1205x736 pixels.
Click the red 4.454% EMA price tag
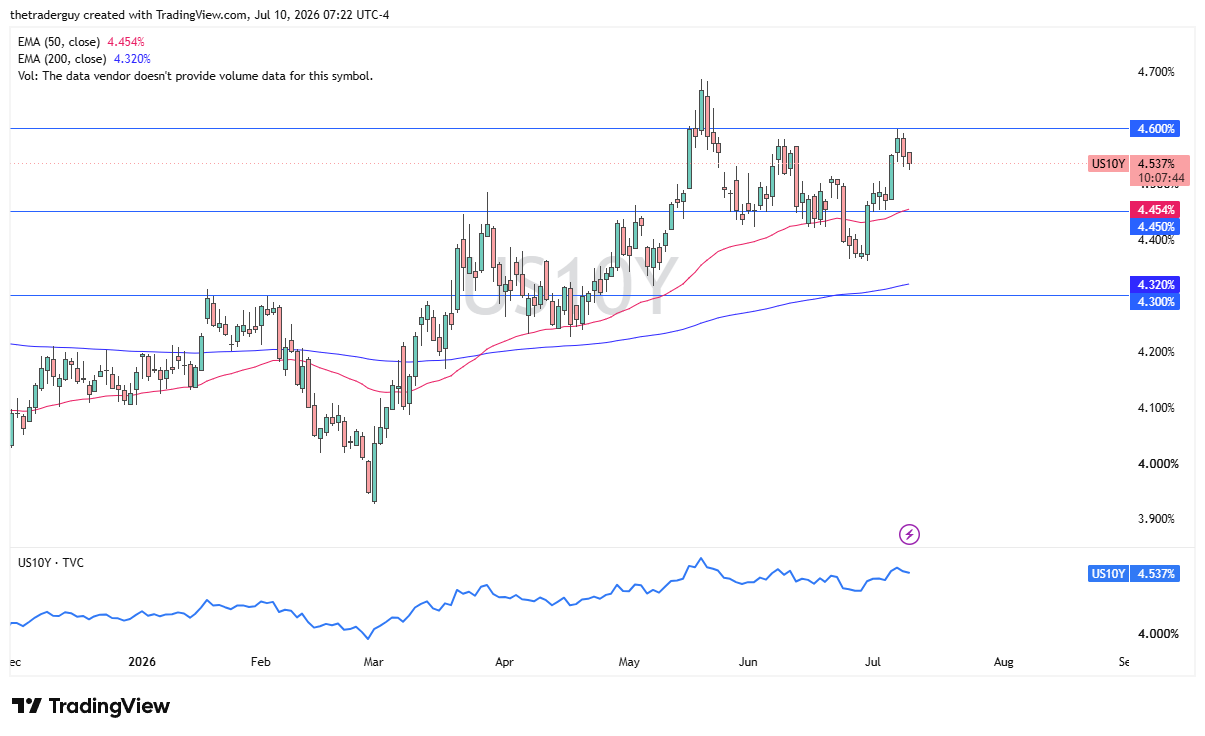coord(1154,210)
